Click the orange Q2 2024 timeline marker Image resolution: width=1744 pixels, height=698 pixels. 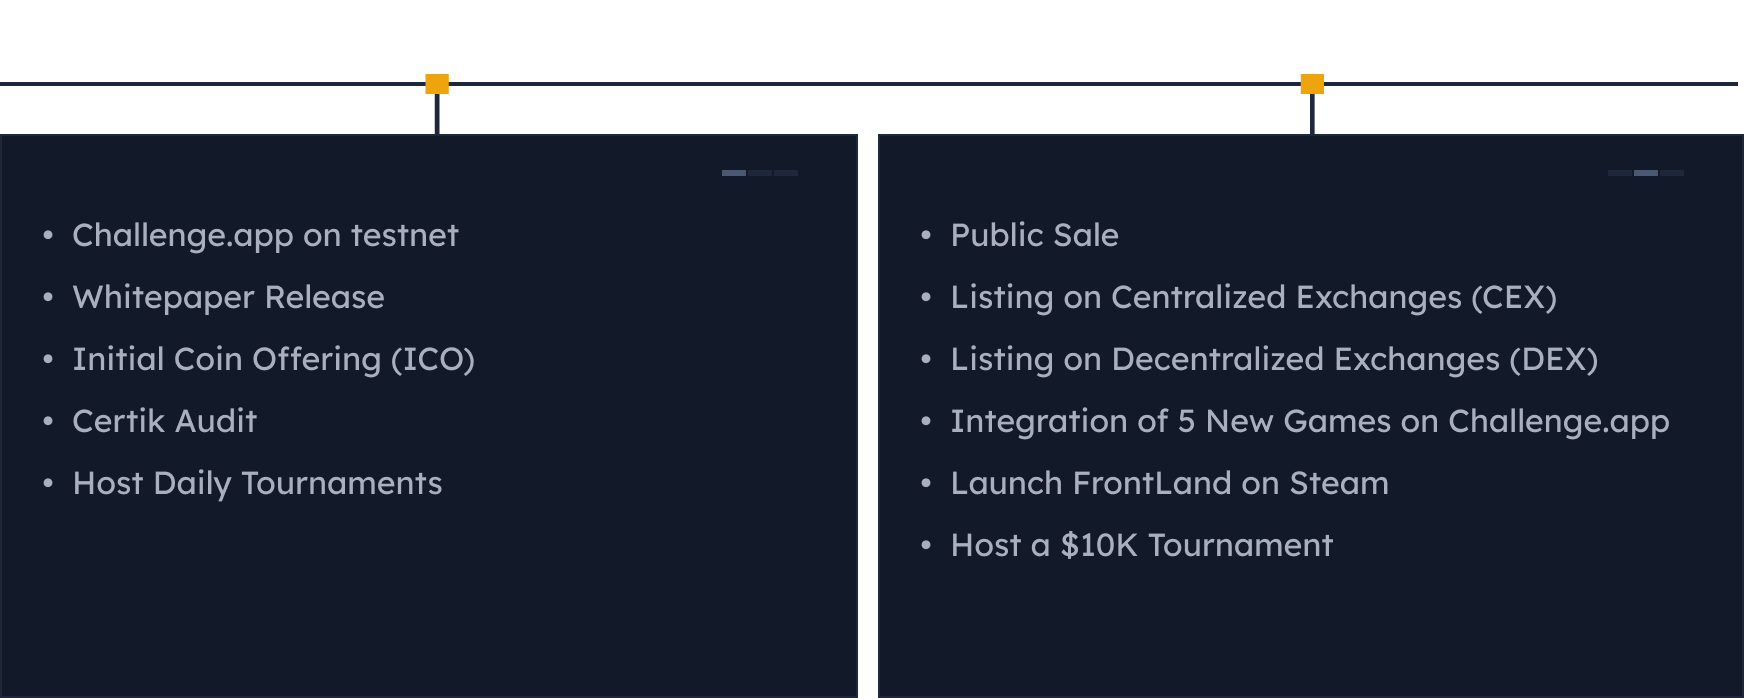tap(1311, 84)
